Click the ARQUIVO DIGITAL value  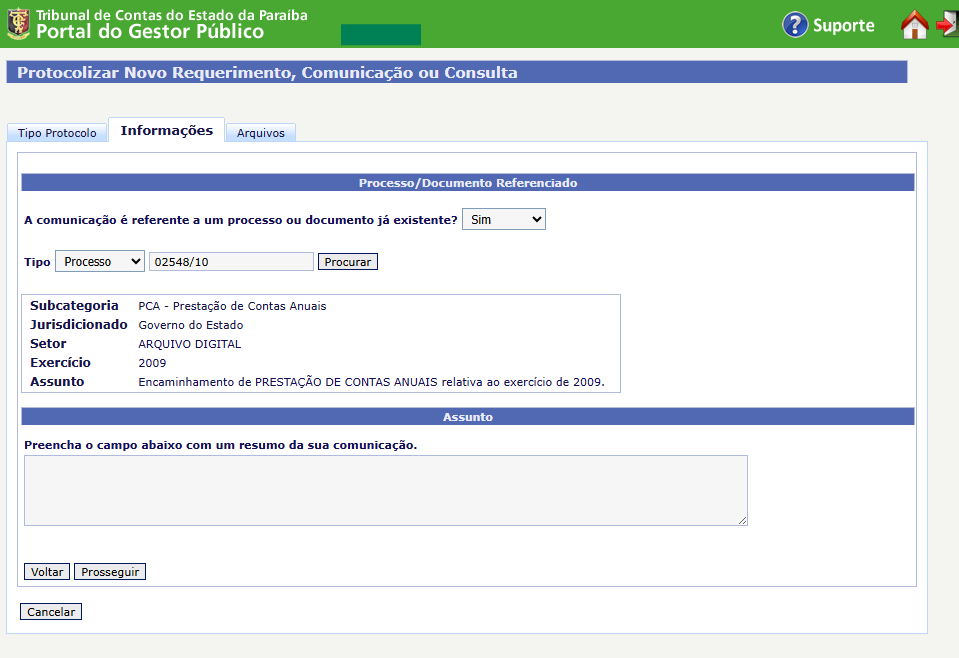pos(190,344)
